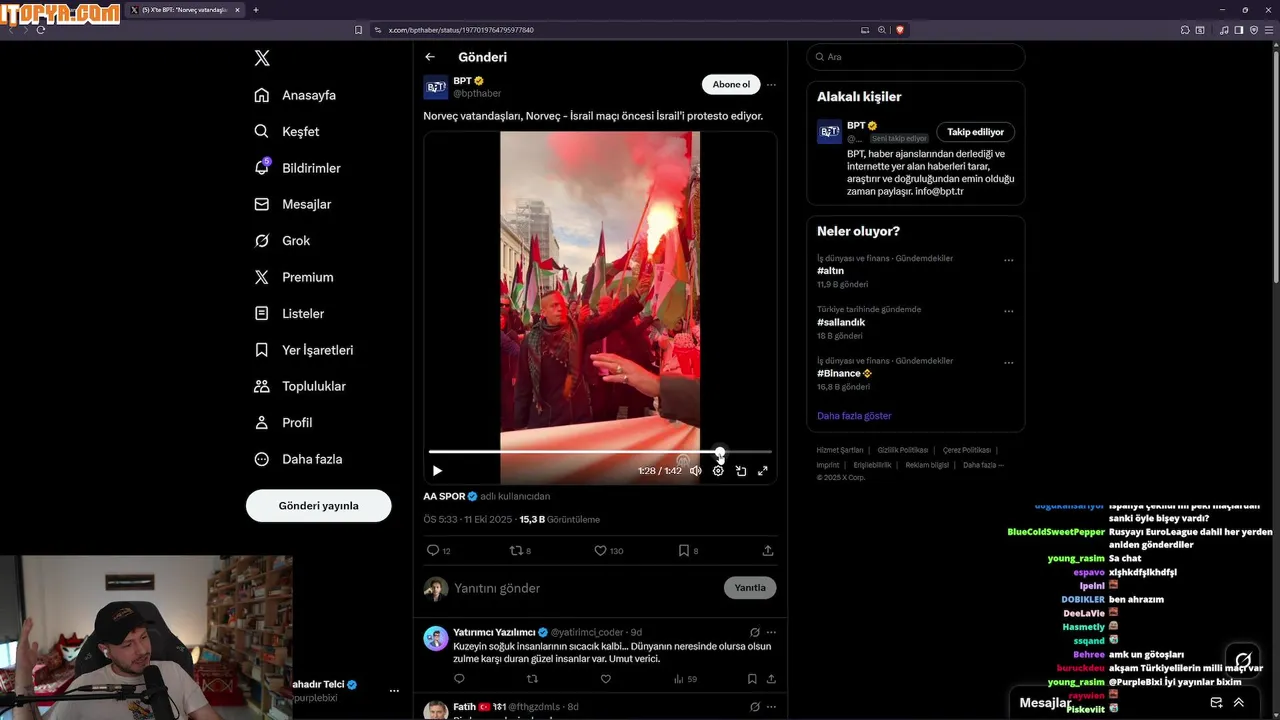
Task: Click bookmark icon in address bar
Action: 359,30
